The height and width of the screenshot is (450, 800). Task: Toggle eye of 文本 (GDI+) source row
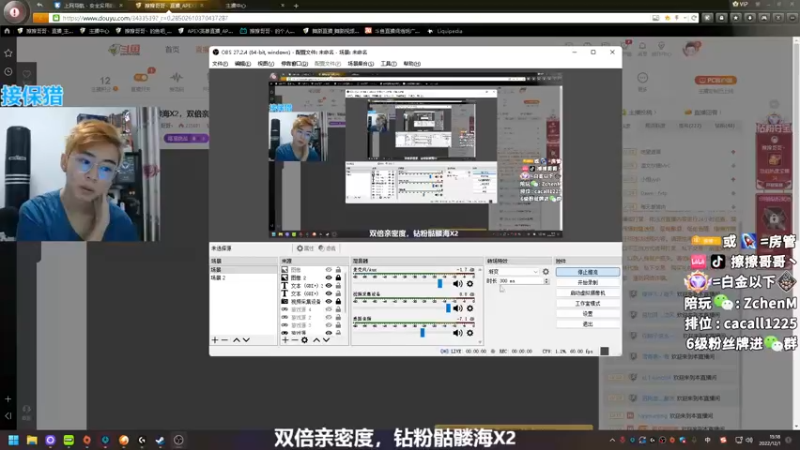329,293
